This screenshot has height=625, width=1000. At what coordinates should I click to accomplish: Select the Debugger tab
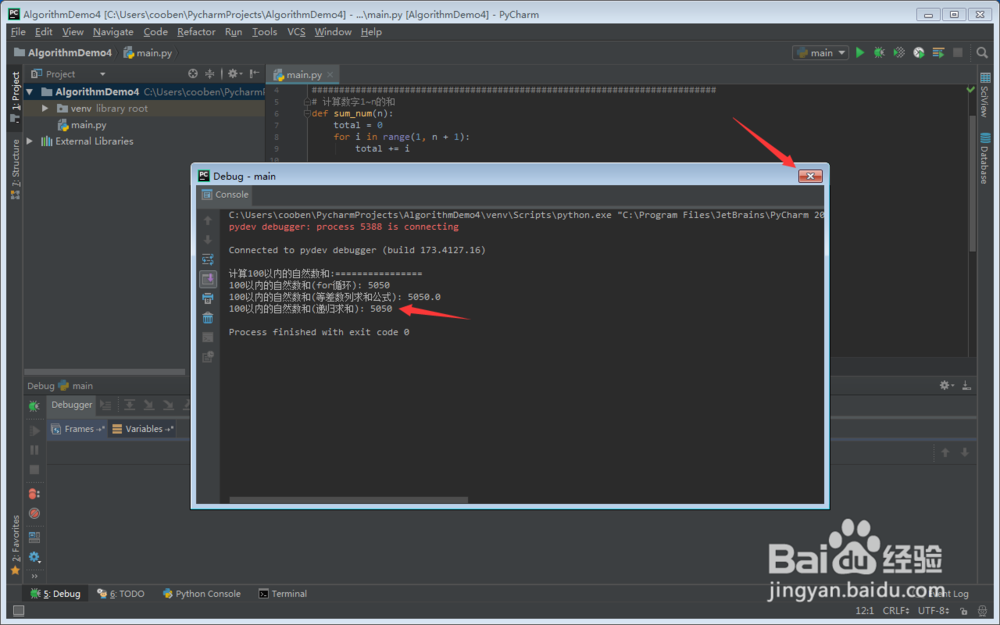pyautogui.click(x=71, y=405)
